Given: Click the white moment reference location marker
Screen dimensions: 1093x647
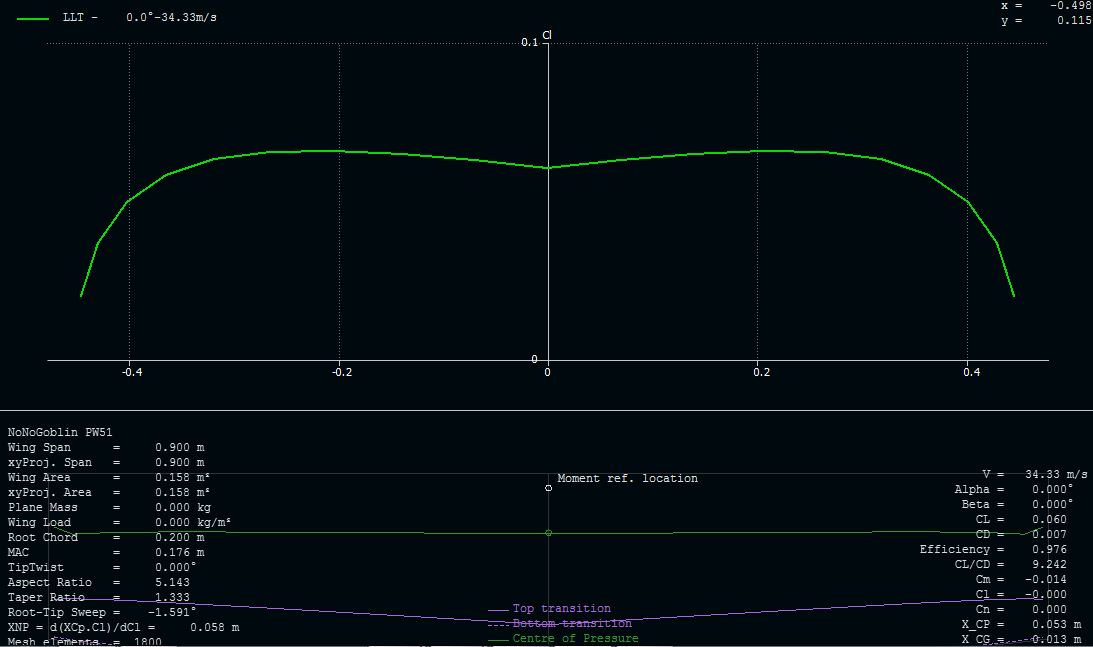Looking at the screenshot, I should tap(549, 488).
